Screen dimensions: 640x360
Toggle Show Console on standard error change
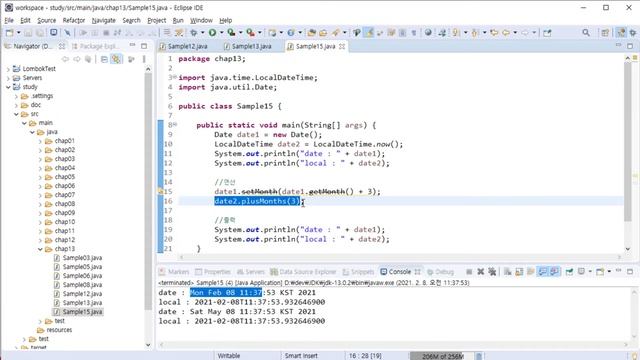[554, 271]
